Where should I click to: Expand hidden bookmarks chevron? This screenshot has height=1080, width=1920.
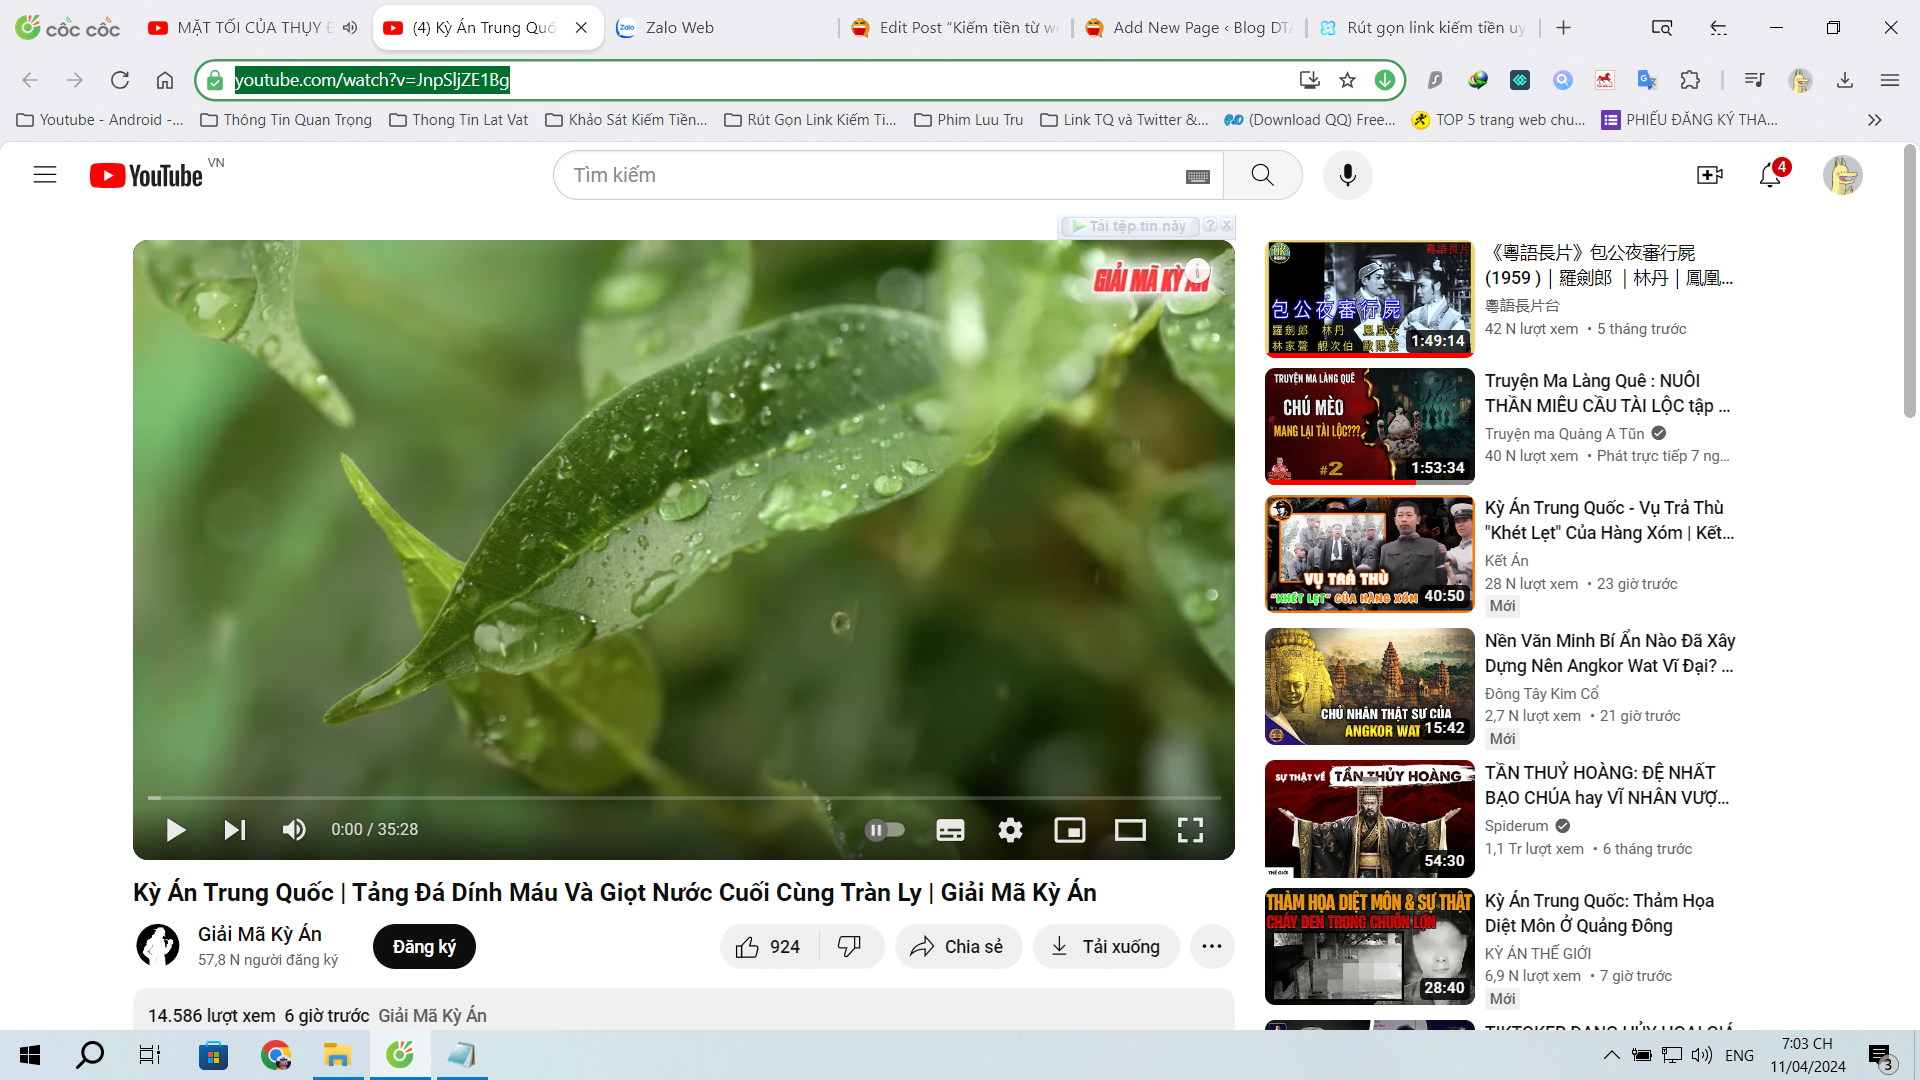(1875, 120)
